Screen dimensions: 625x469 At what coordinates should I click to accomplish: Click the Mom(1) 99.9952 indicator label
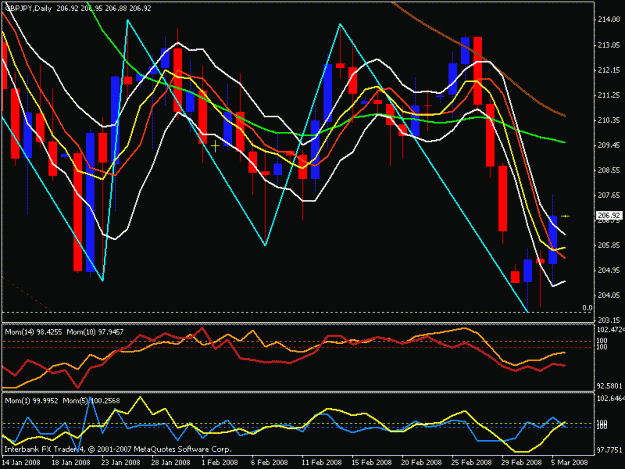(x=31, y=400)
